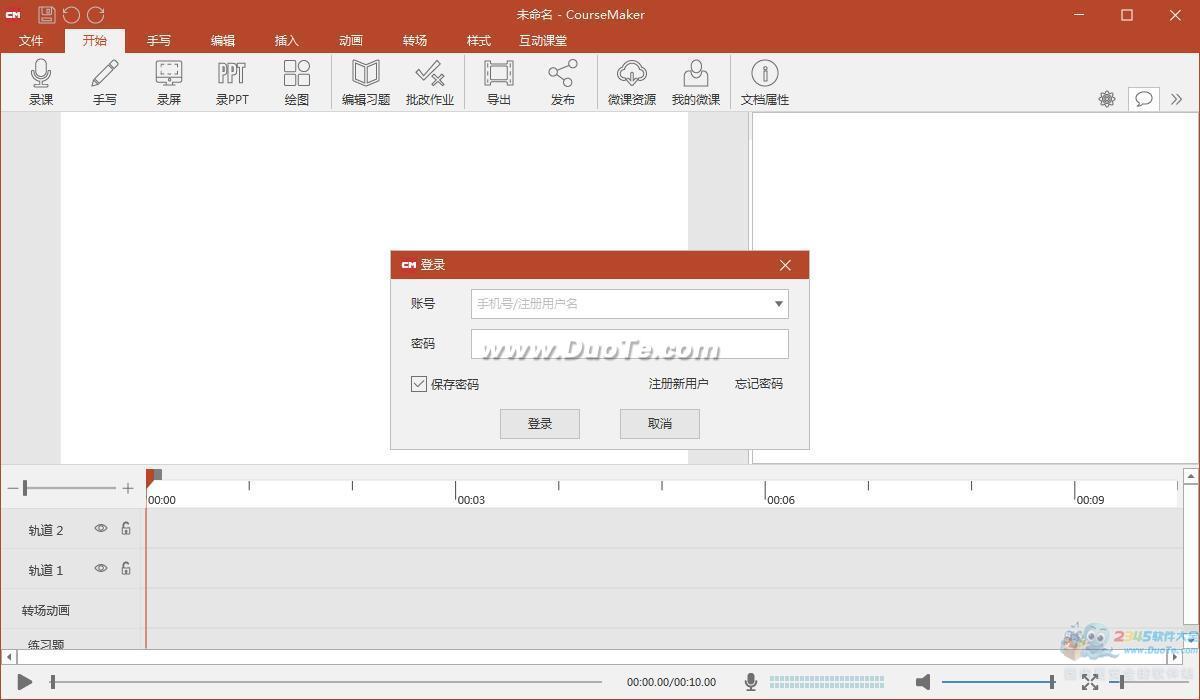The width and height of the screenshot is (1200, 700).
Task: Click the 登录 button
Action: [540, 424]
